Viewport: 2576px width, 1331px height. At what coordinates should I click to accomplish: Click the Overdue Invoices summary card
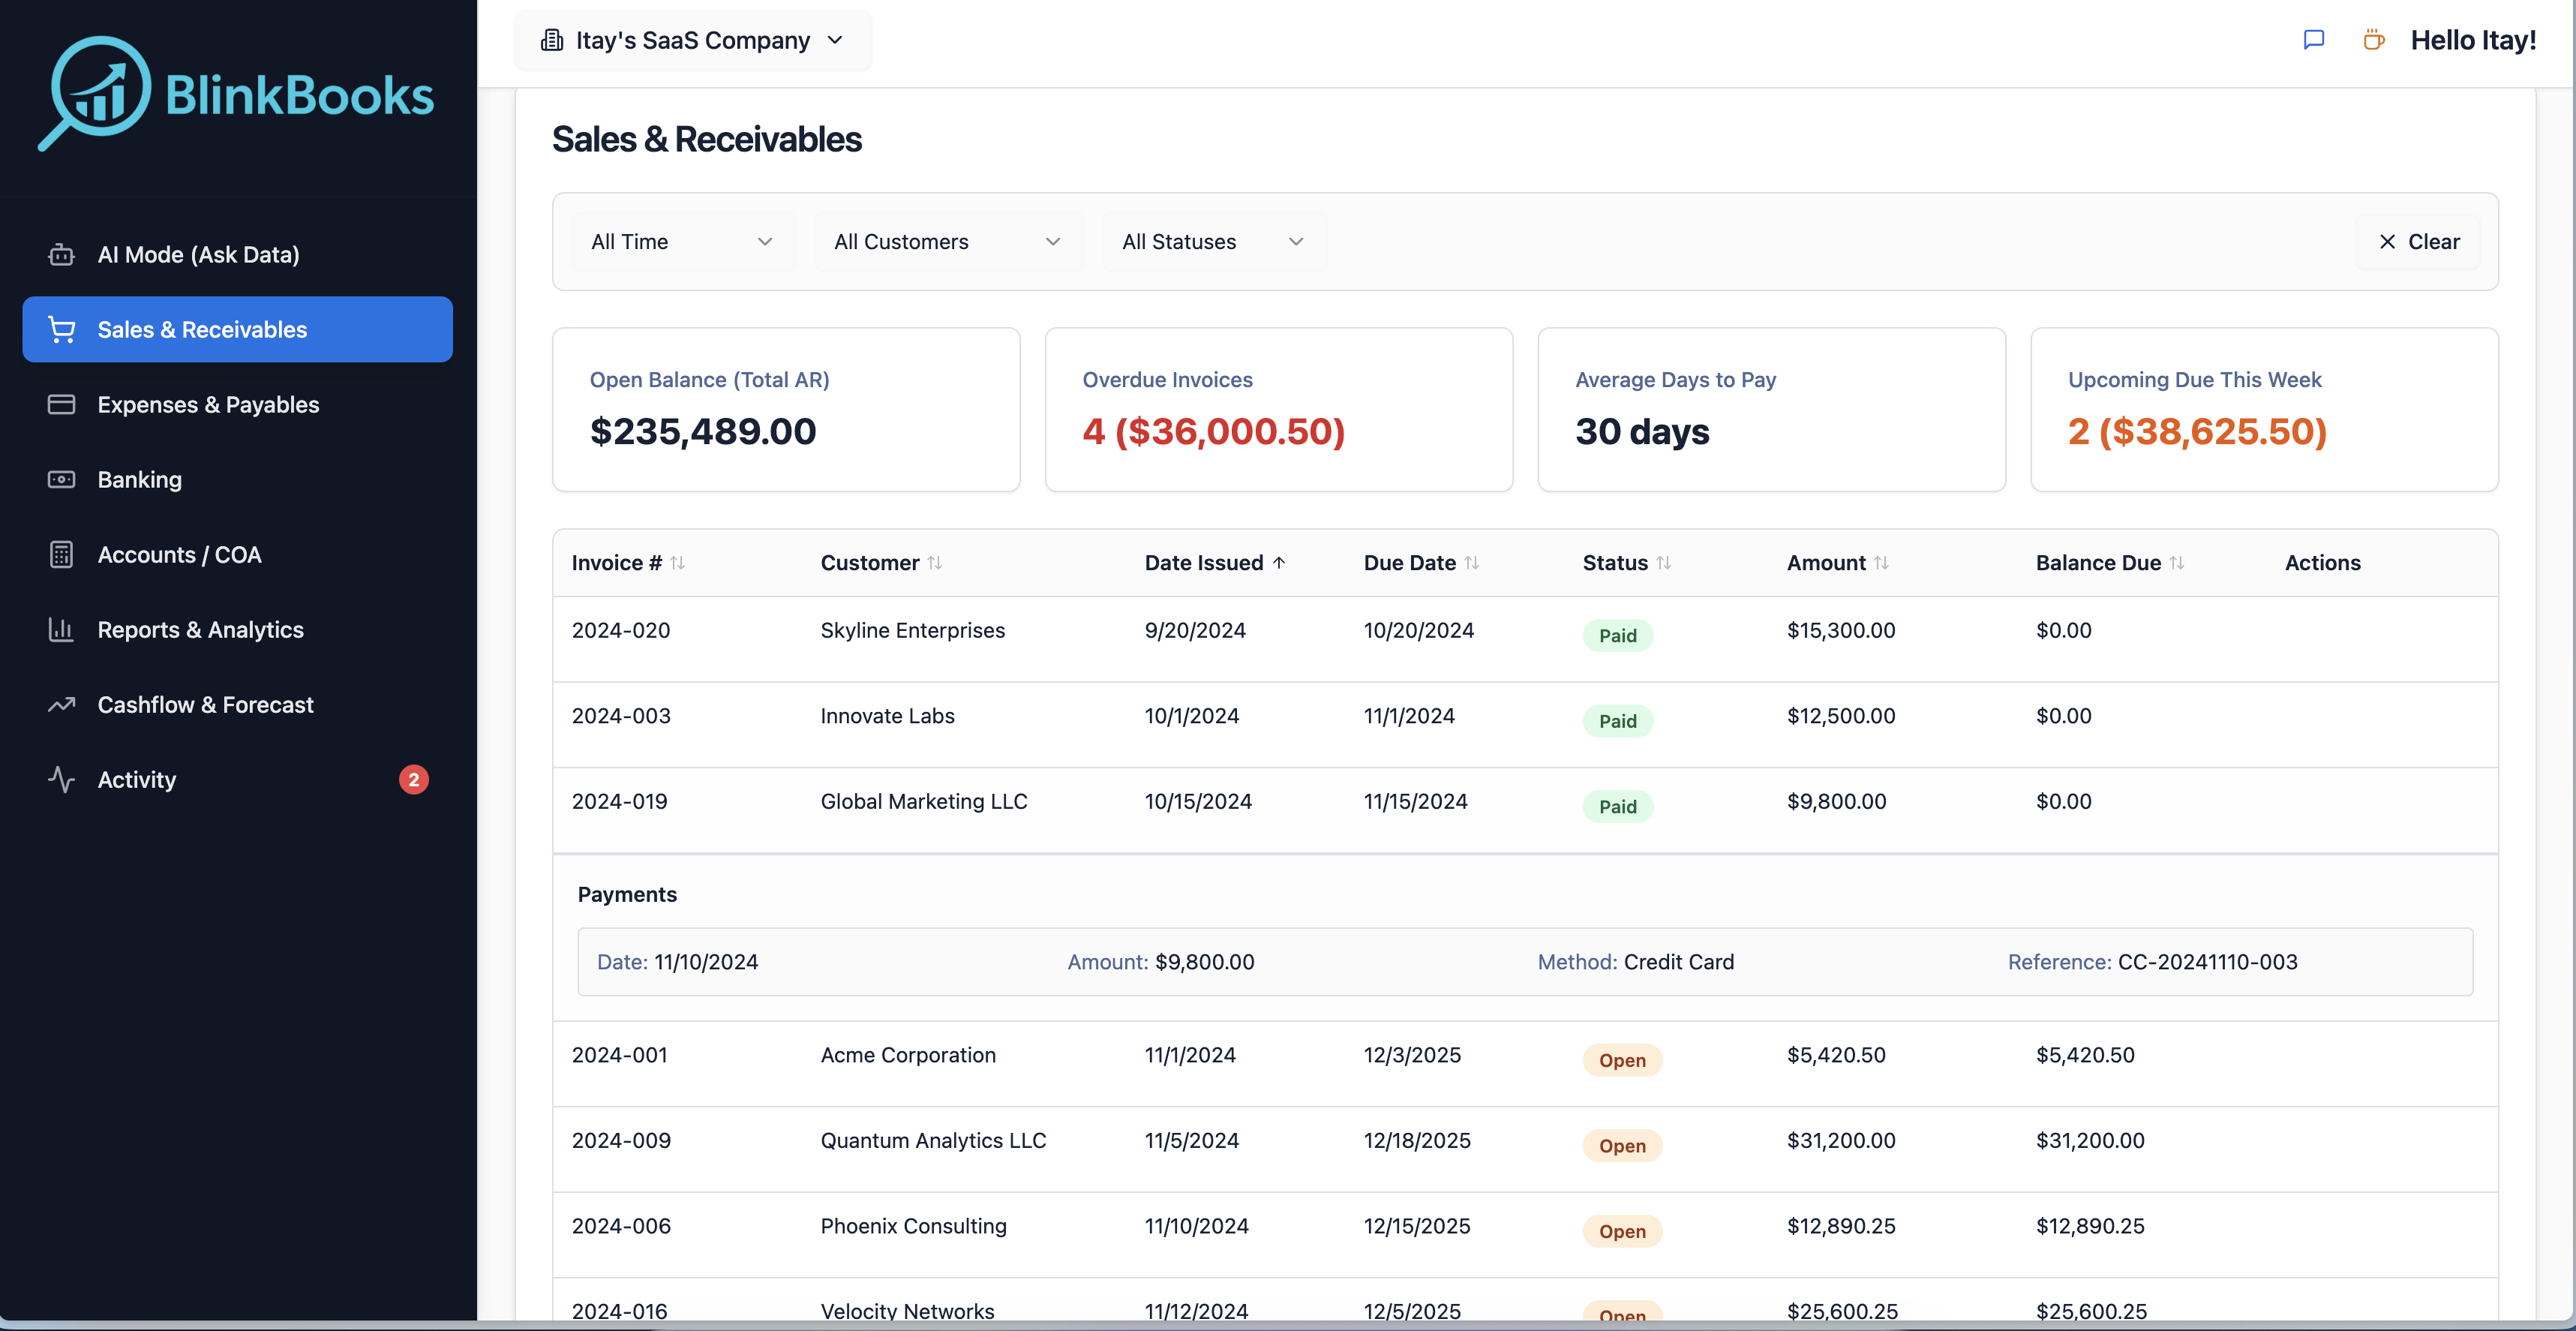(1278, 409)
